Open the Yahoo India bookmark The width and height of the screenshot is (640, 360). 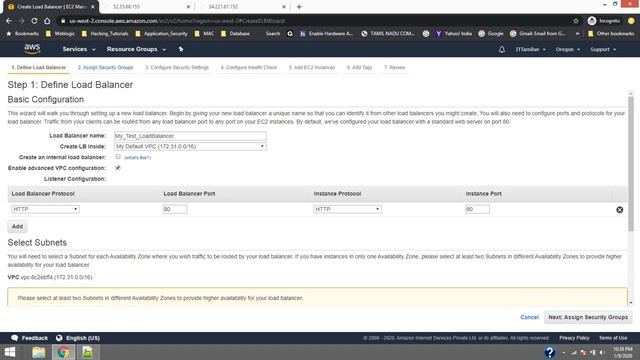(x=453, y=33)
